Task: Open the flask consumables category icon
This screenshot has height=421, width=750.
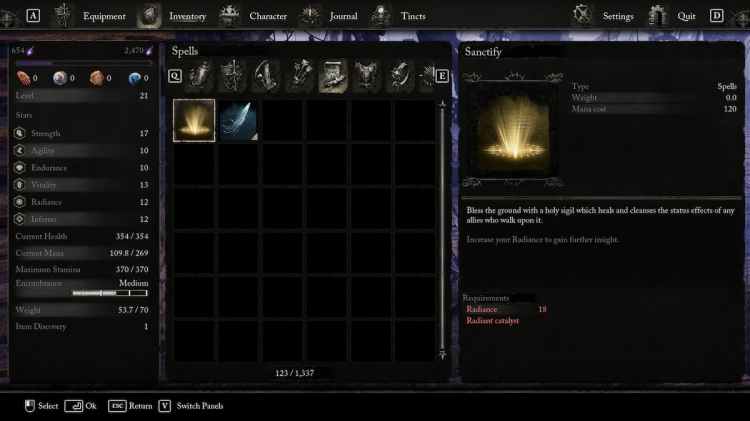Action: (199, 75)
